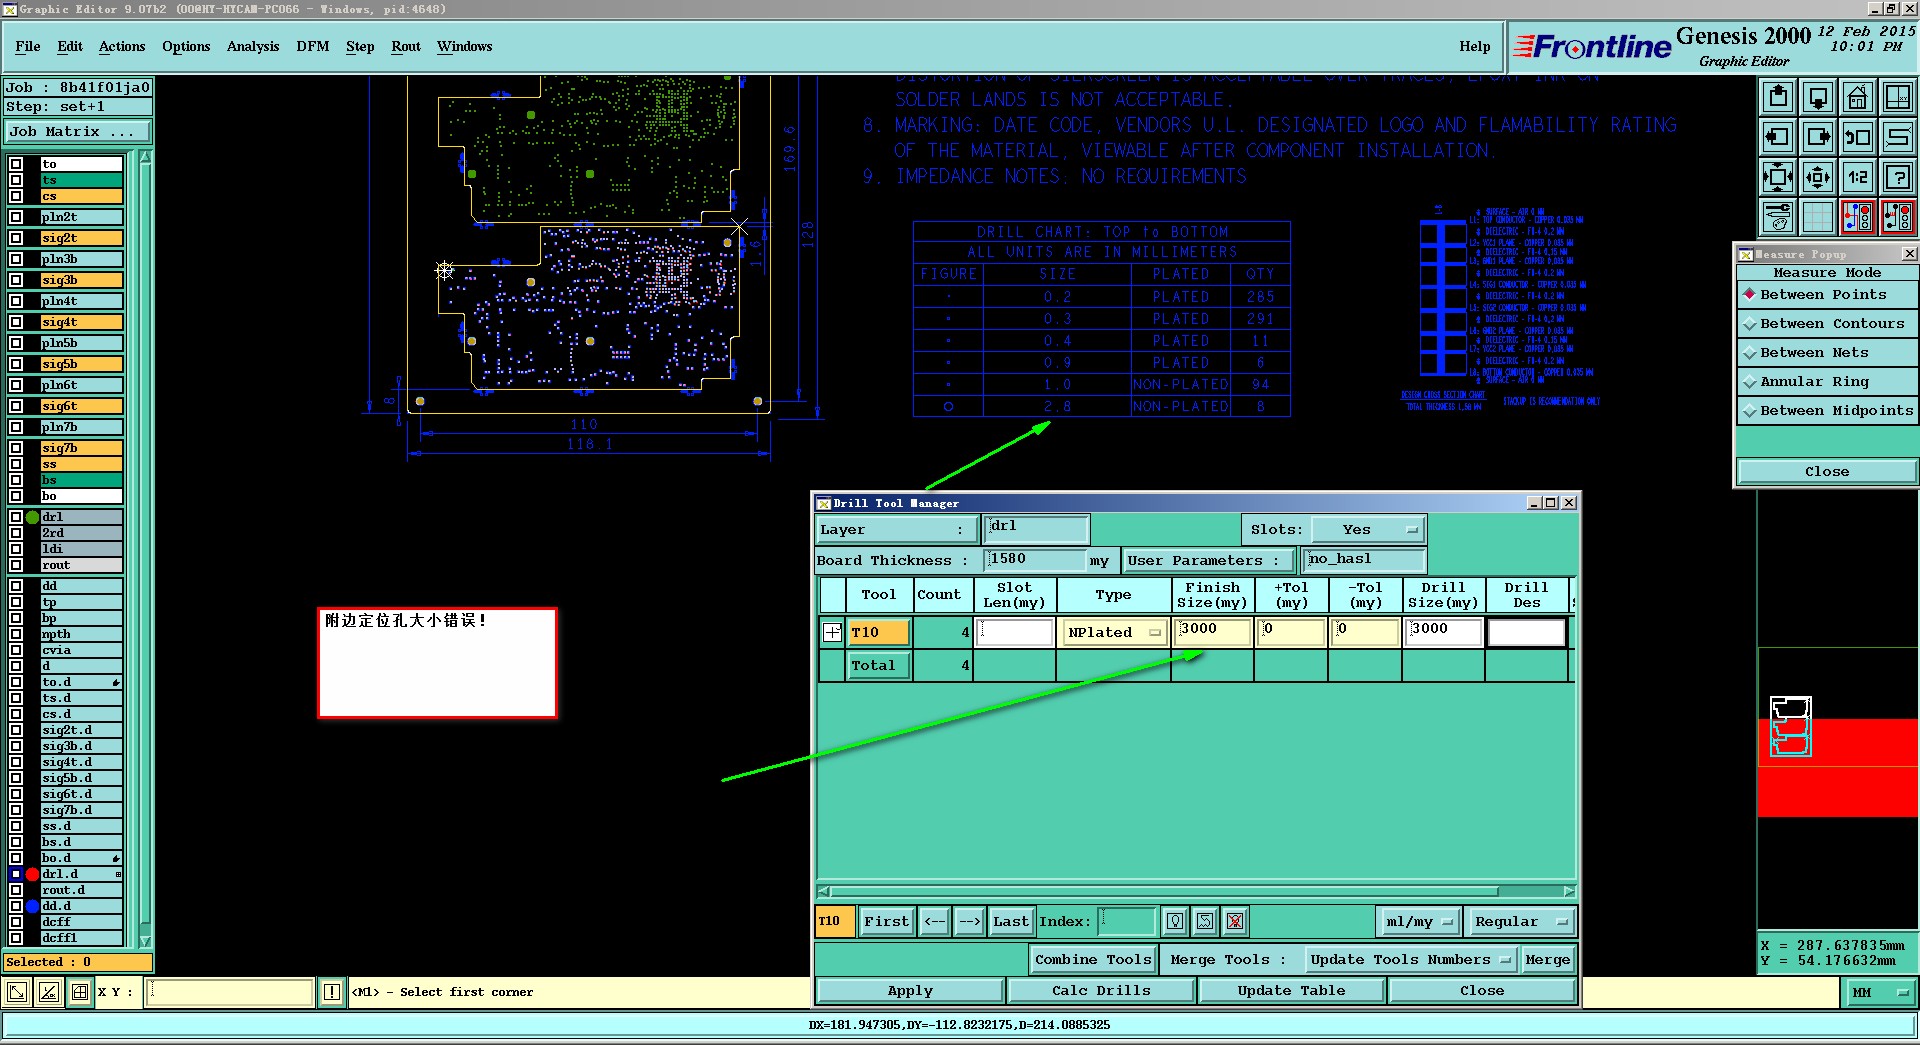
Task: Click the pan down view icon
Action: 1818,98
